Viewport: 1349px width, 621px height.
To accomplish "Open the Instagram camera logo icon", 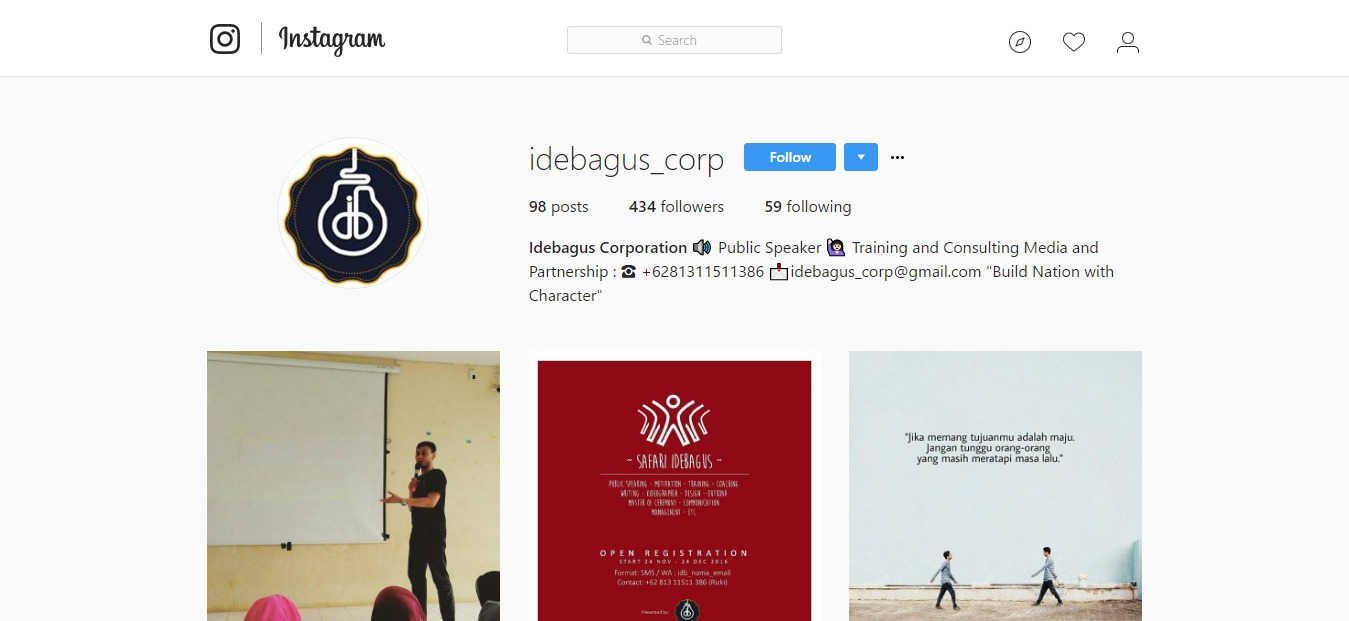I will point(225,39).
